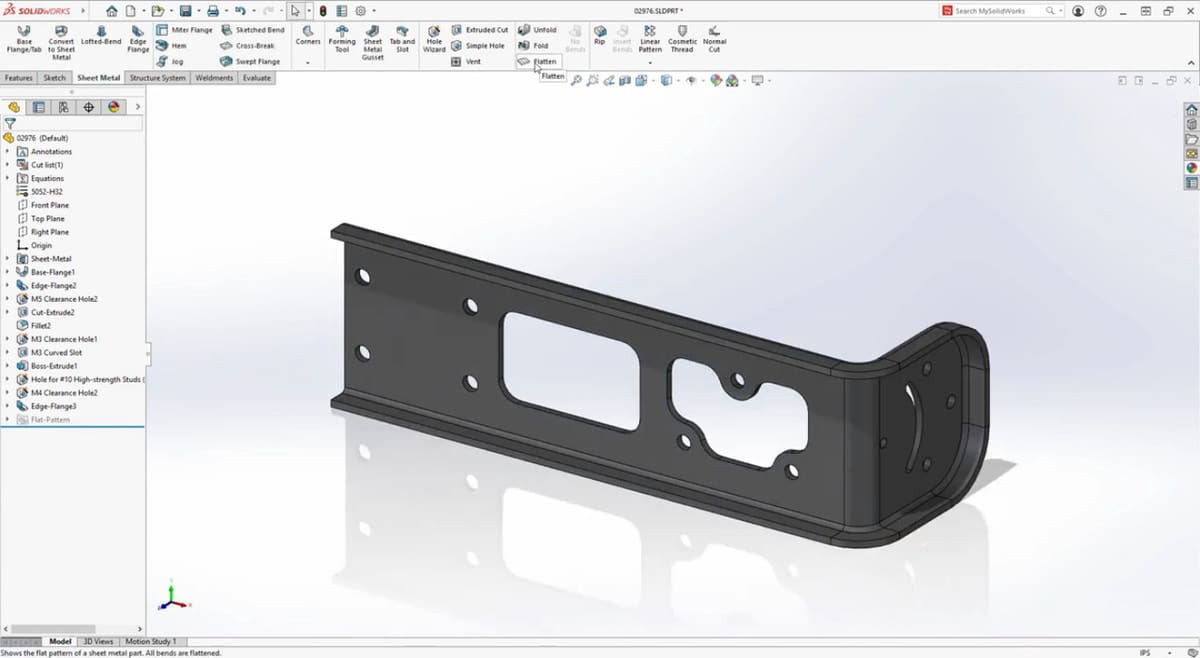Select the Fold command
1200x658 pixels.
[533, 46]
